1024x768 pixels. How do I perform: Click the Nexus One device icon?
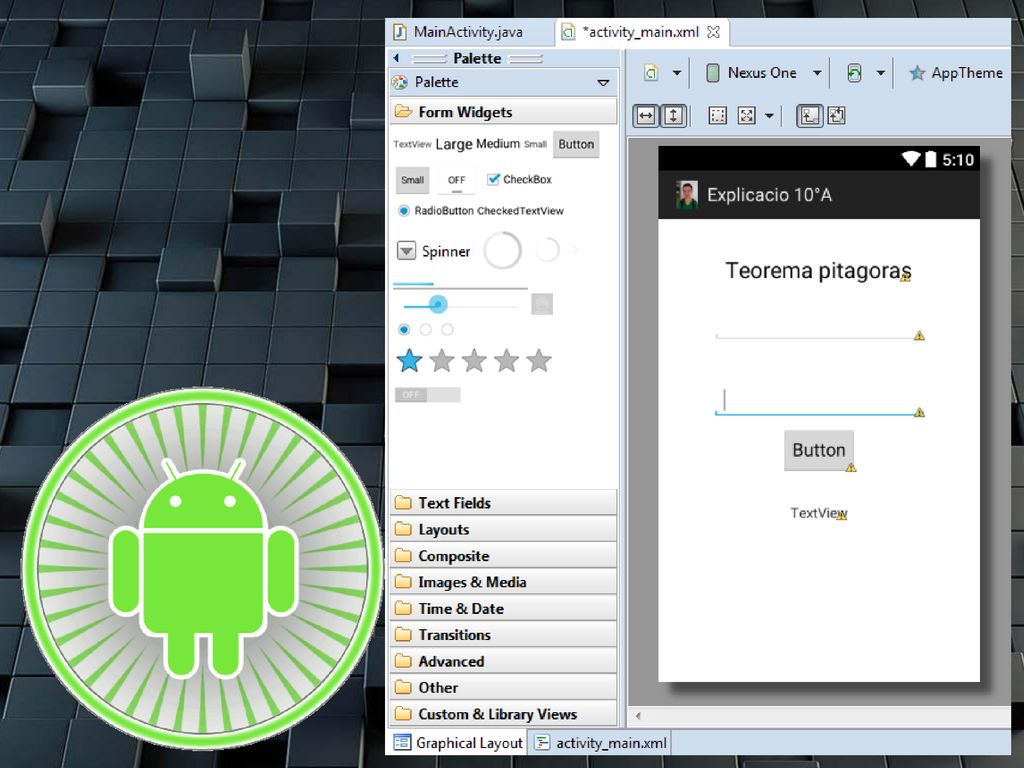[x=712, y=72]
